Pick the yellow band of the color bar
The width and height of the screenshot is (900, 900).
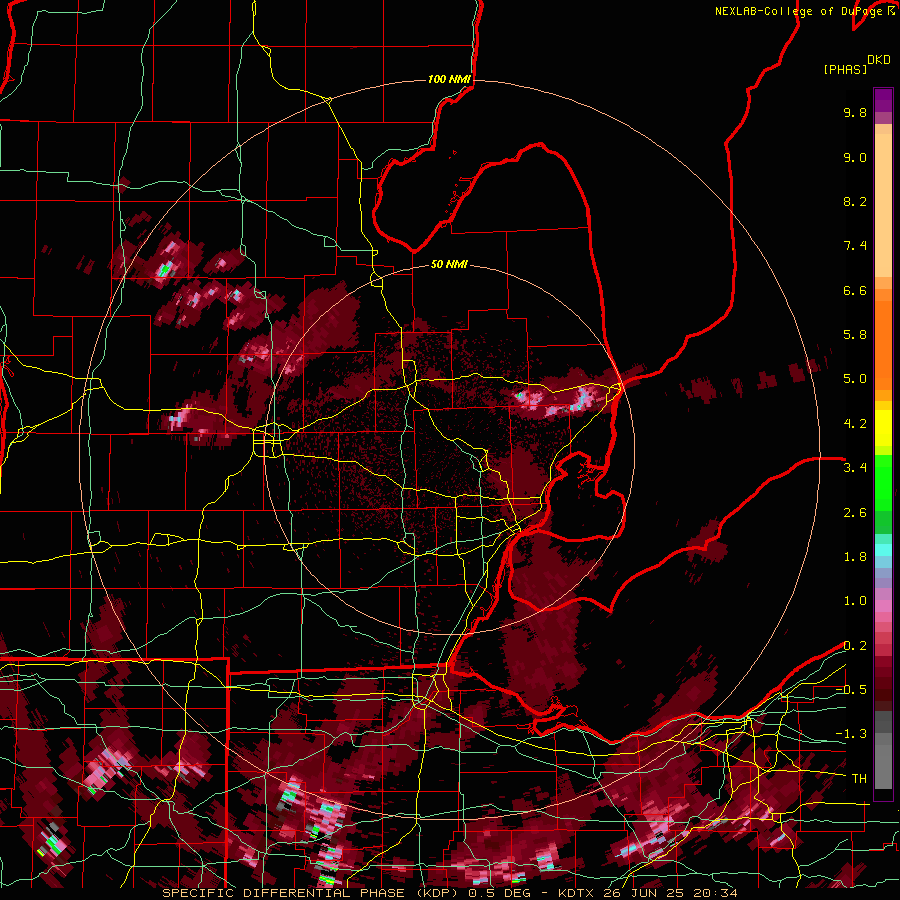click(883, 428)
